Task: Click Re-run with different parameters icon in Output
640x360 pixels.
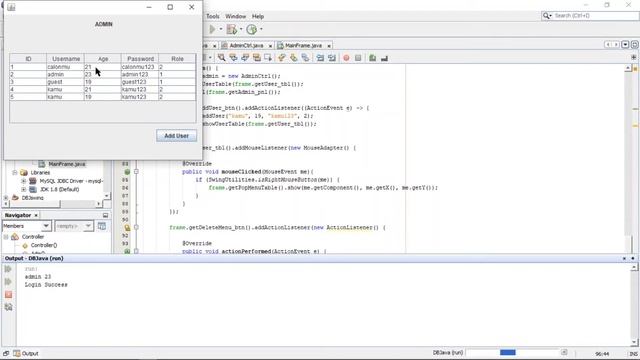Action: [x=8, y=282]
